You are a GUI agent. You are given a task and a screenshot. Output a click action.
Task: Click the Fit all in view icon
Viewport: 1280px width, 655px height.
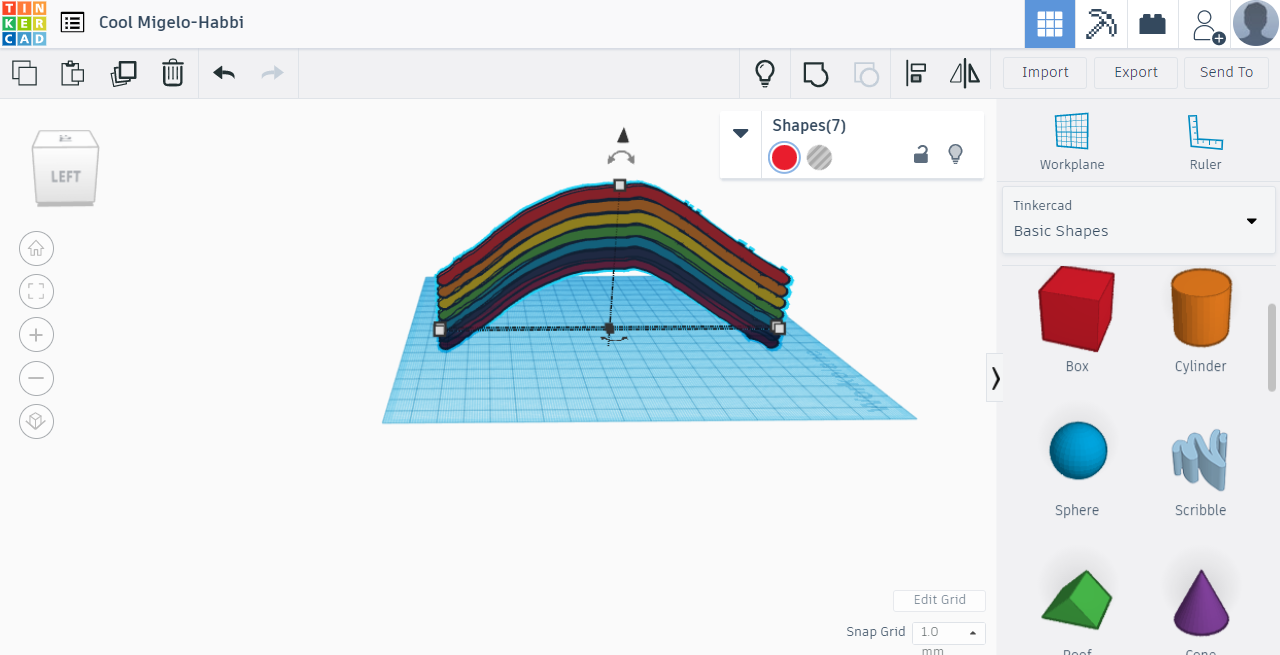pyautogui.click(x=37, y=292)
